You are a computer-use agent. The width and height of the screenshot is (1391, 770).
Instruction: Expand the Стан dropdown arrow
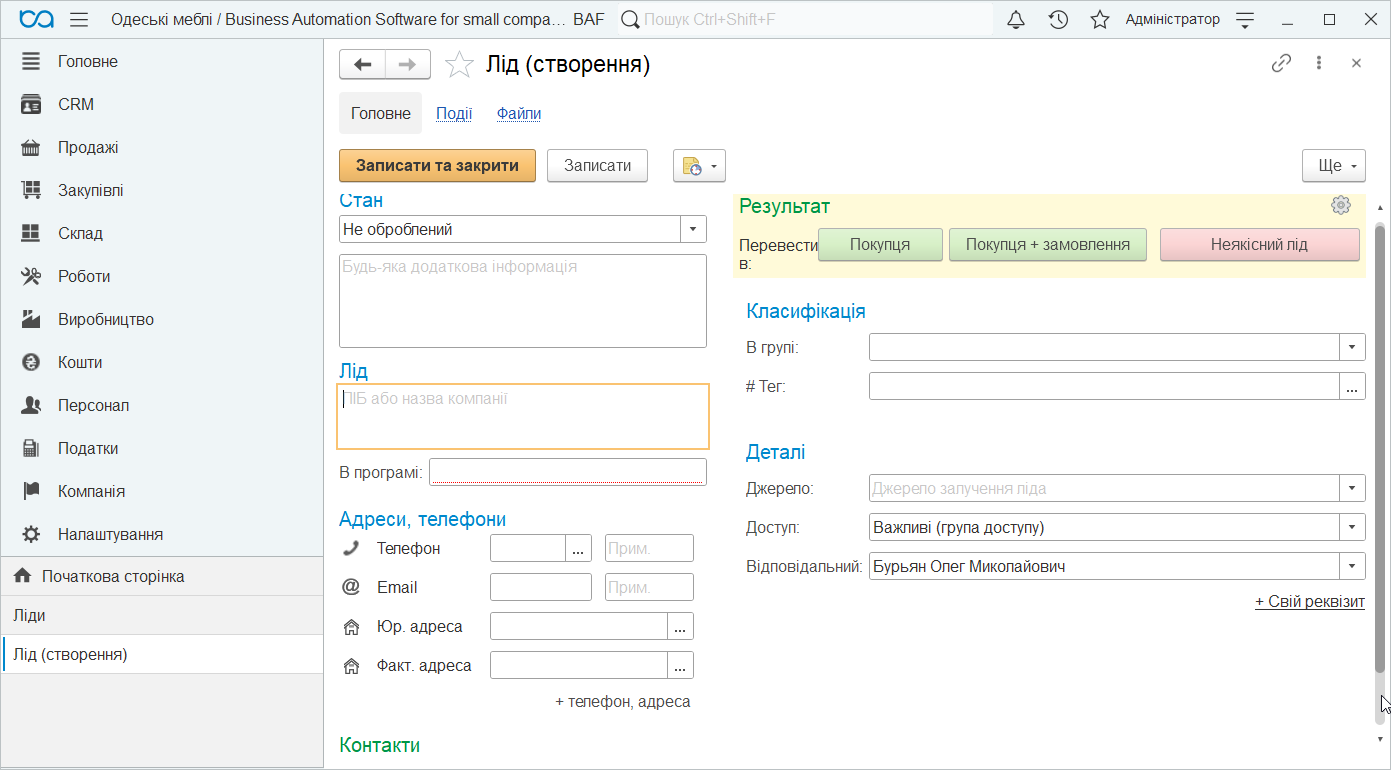point(694,229)
